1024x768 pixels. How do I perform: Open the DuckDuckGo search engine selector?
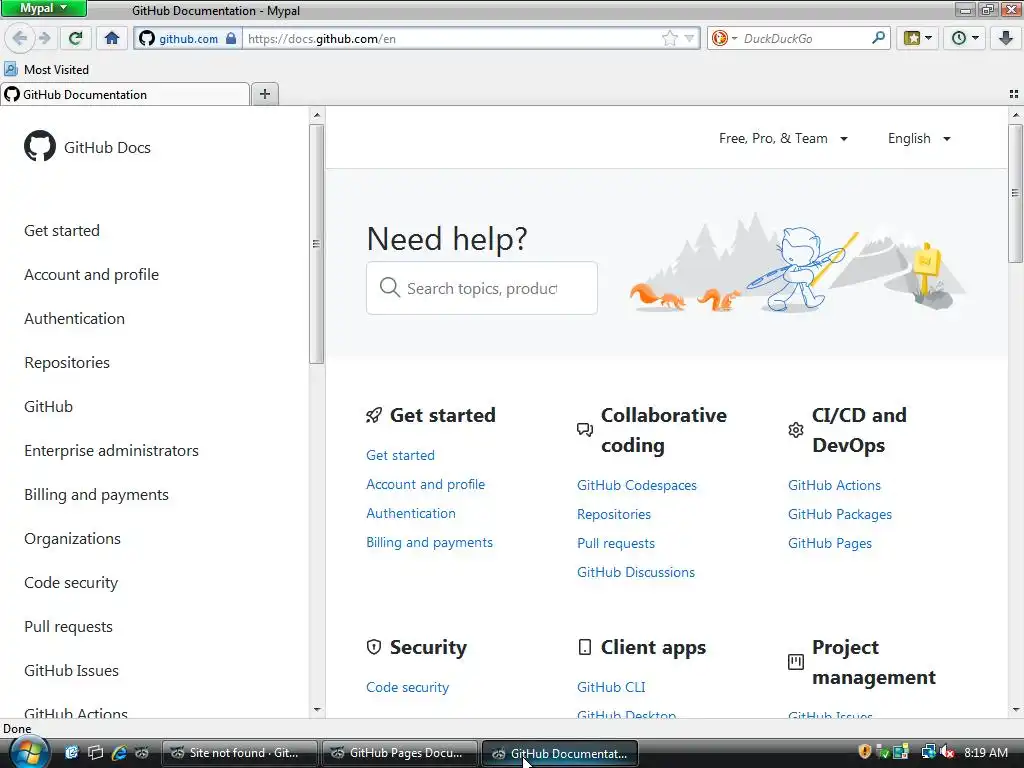(724, 39)
